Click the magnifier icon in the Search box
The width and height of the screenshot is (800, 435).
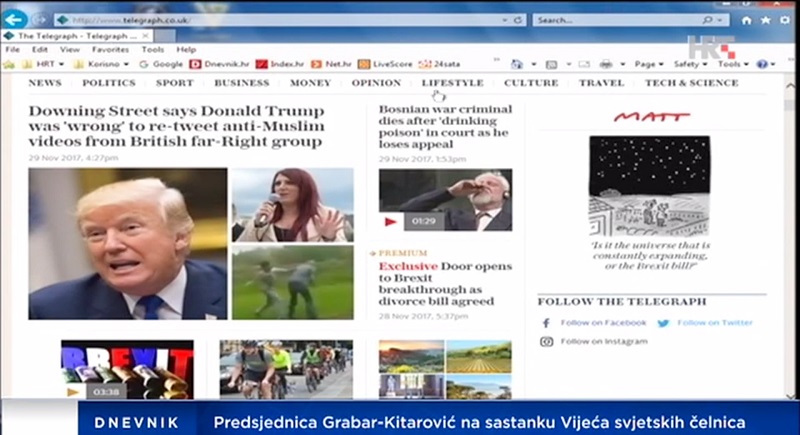coord(707,20)
